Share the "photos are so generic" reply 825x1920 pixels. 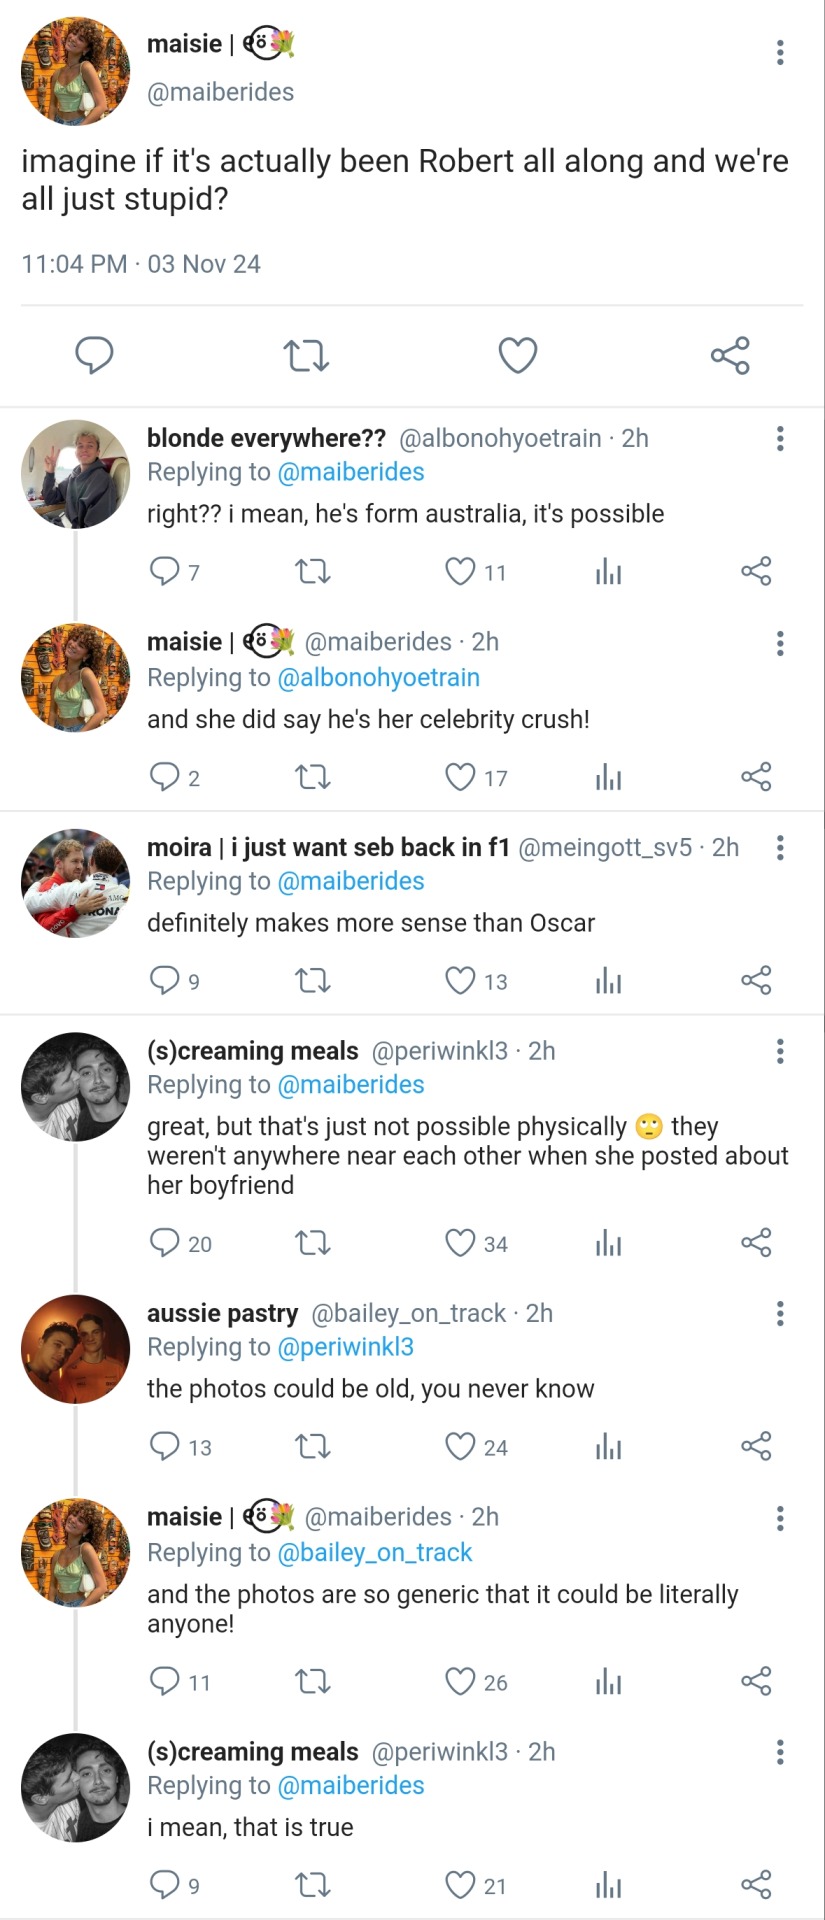756,1682
